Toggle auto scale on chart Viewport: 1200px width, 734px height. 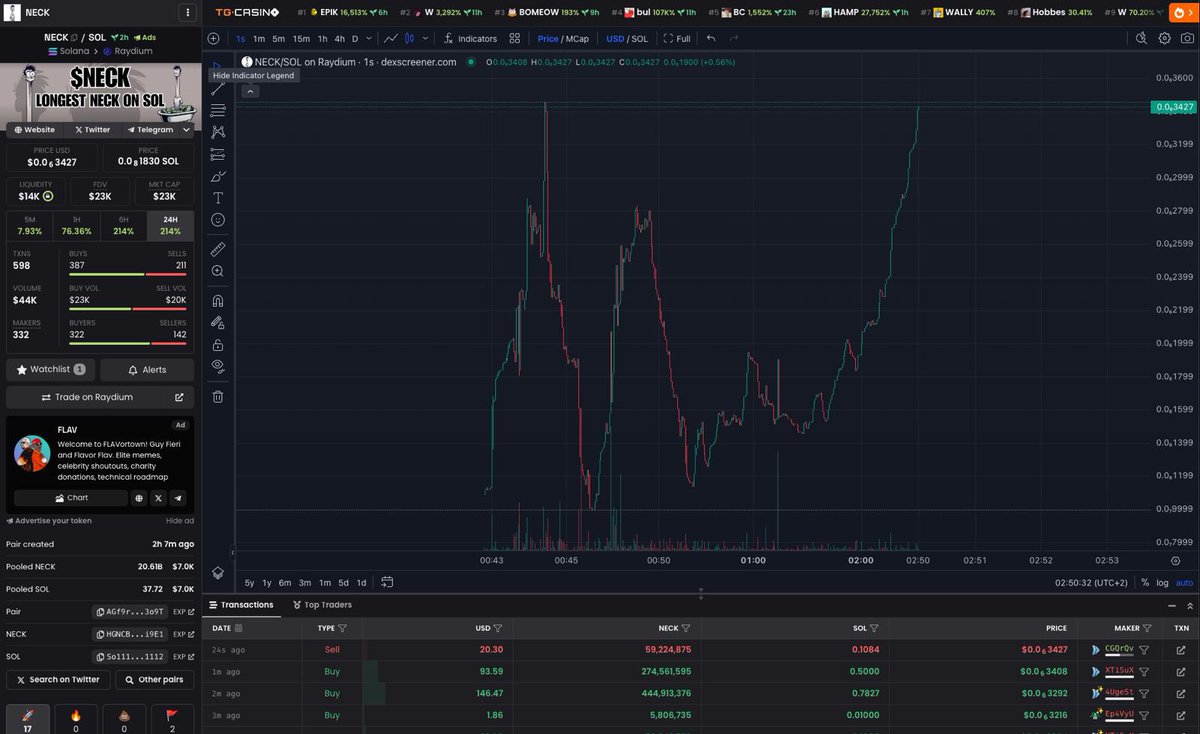point(1184,582)
